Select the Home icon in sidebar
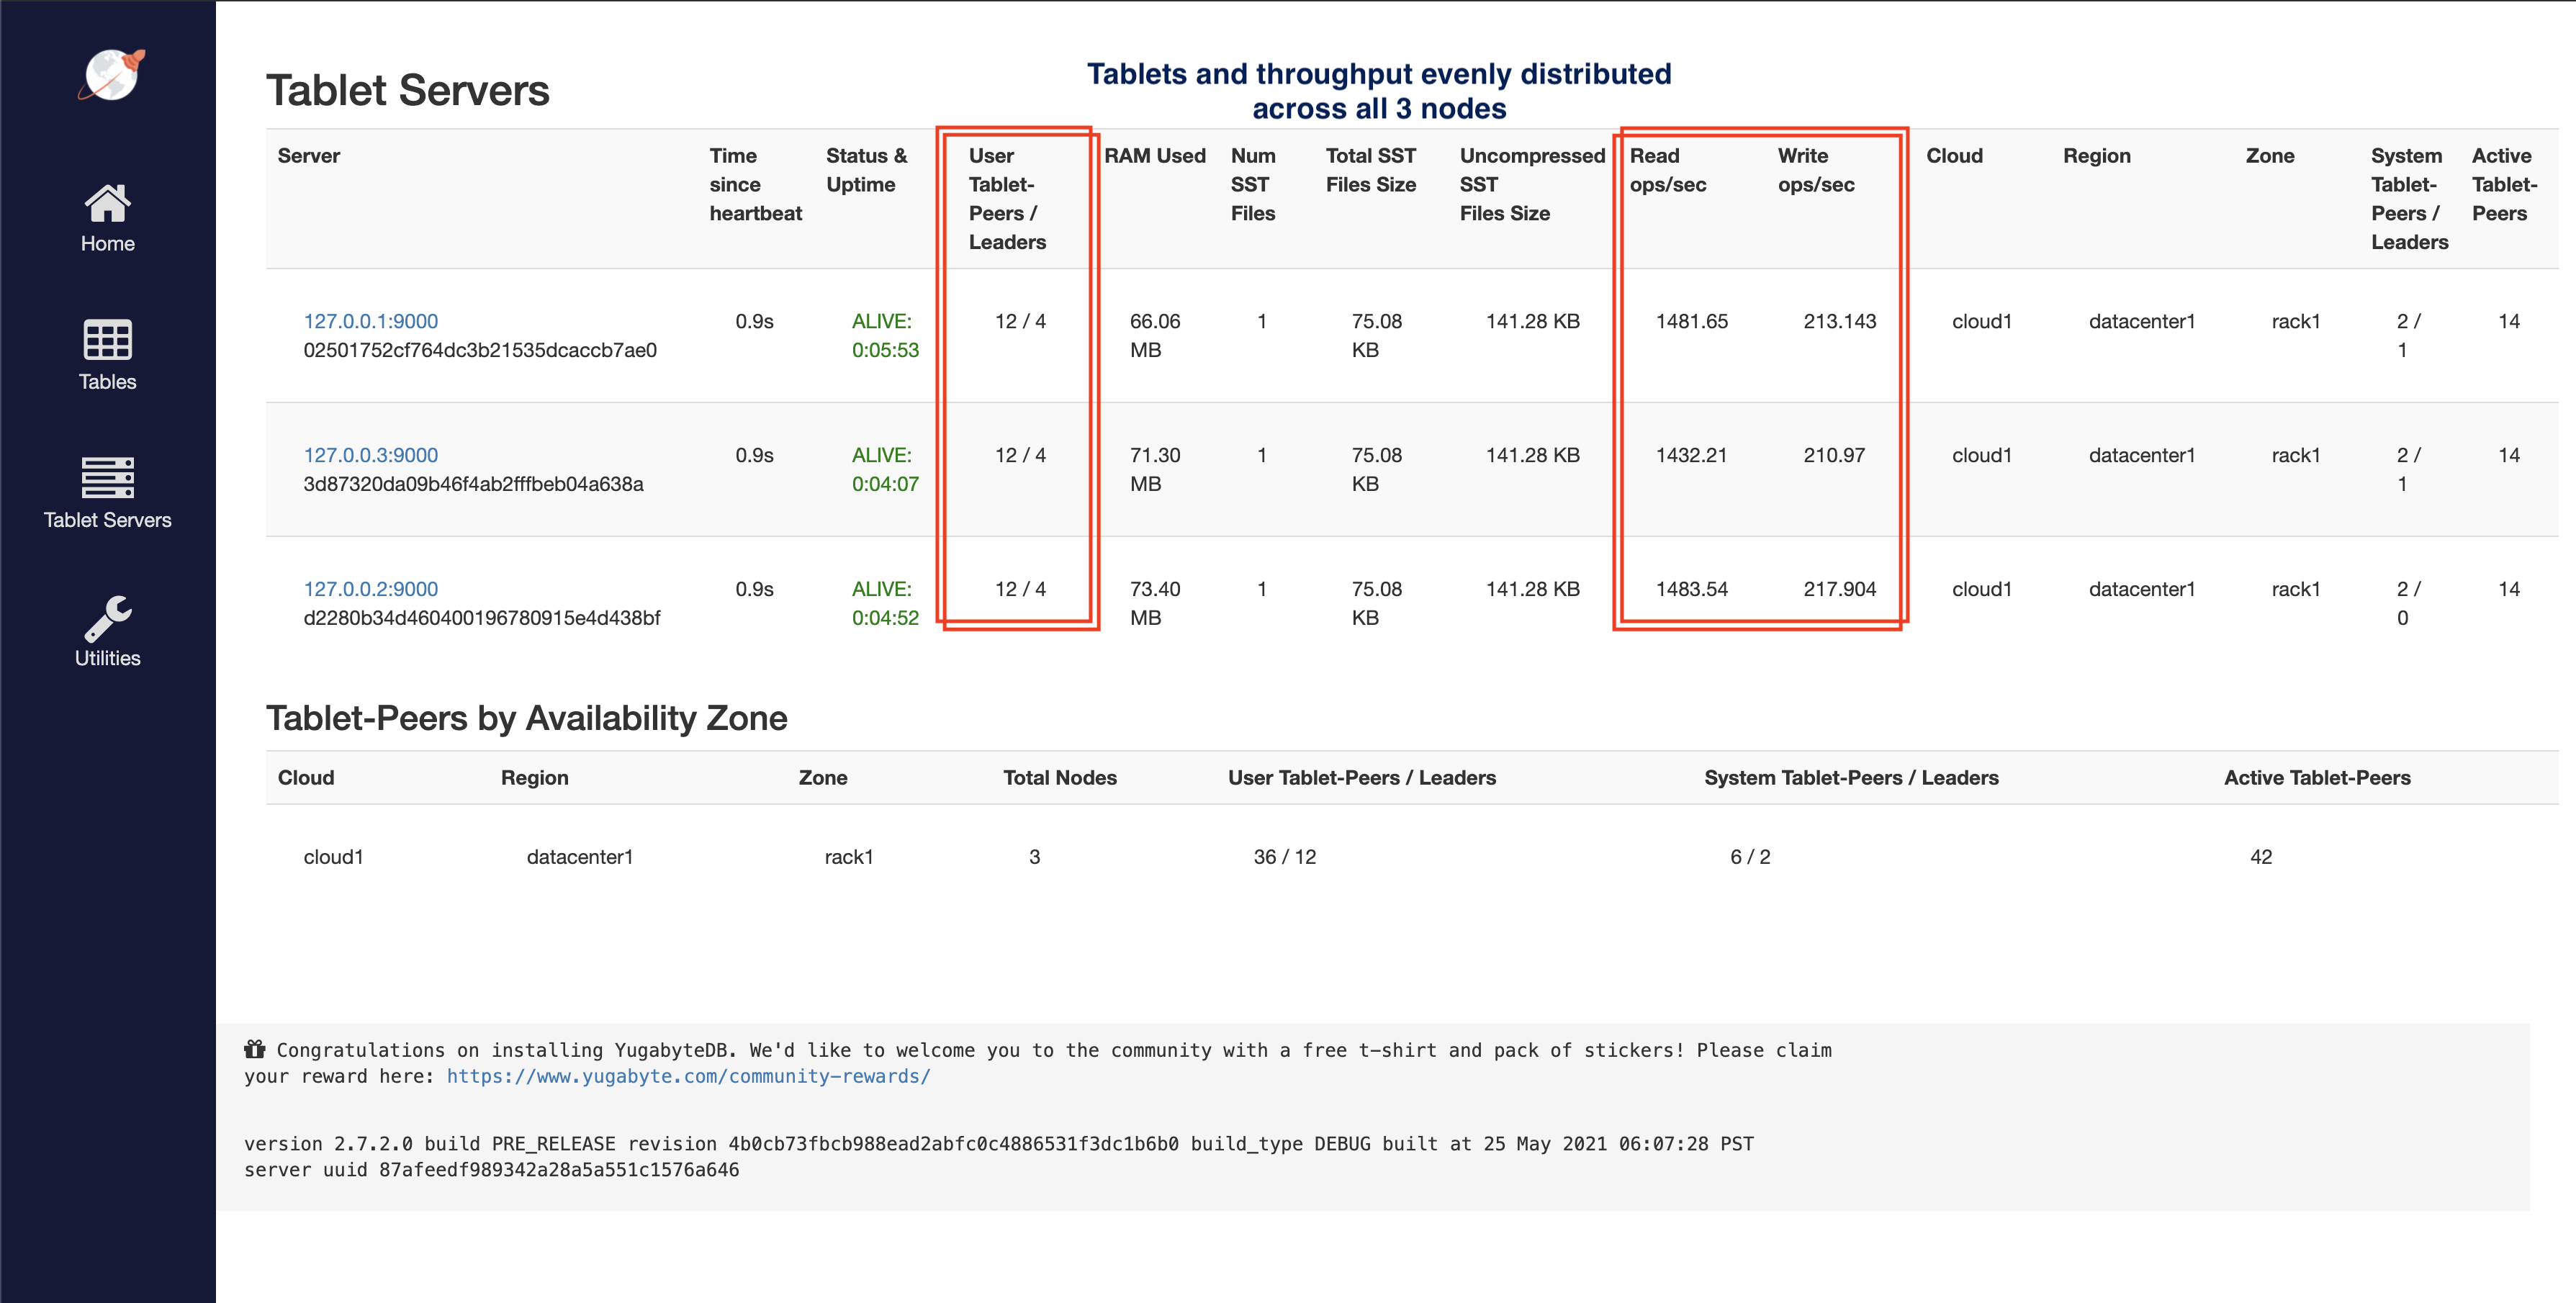Screen dimensions: 2576x1303 (107, 203)
